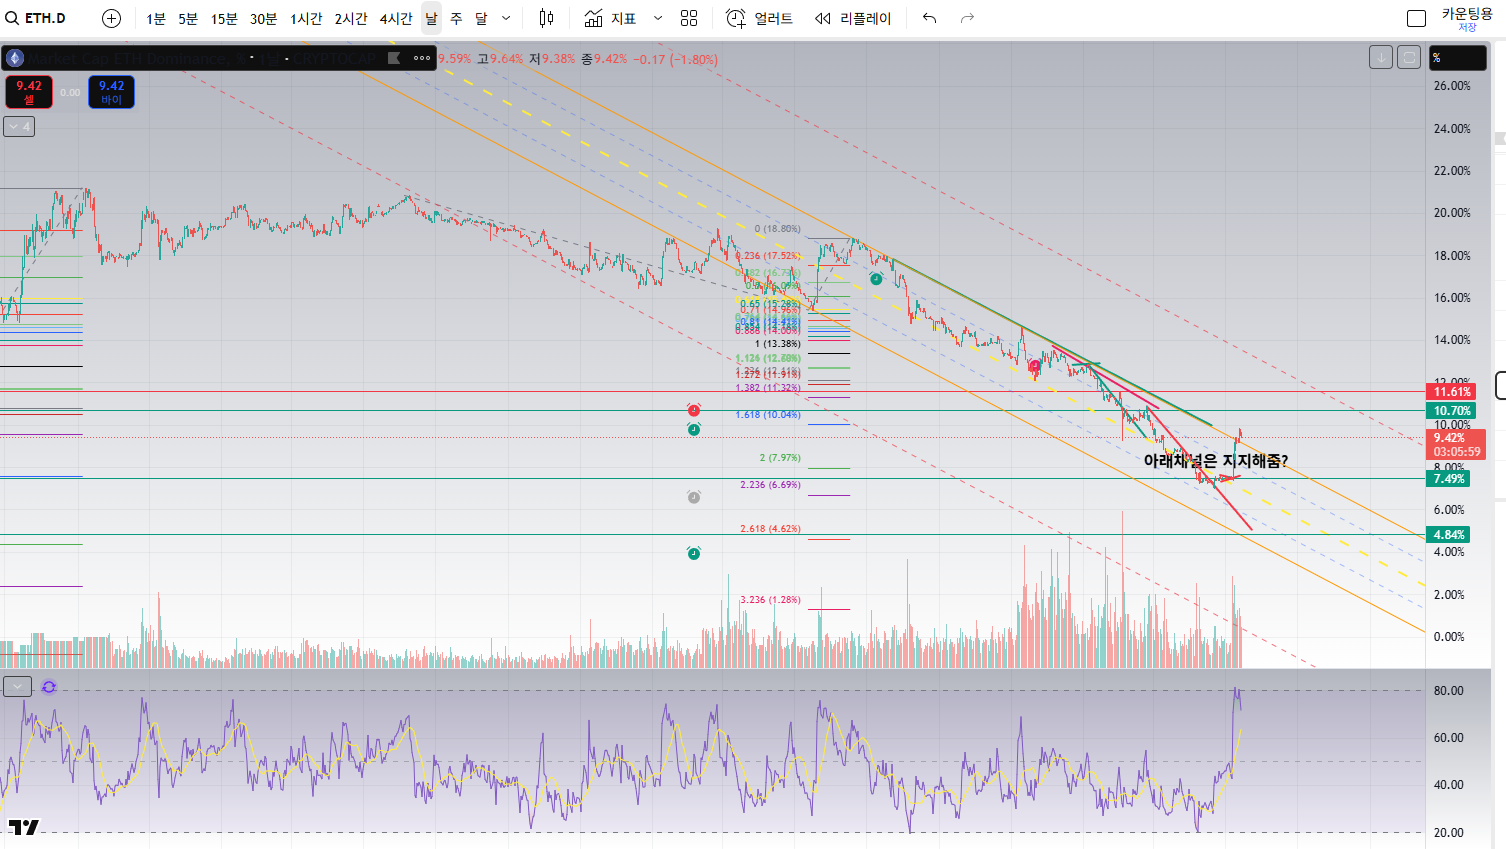Open the red alarm icon near 1.618 level
The width and height of the screenshot is (1506, 849).
[x=694, y=410]
